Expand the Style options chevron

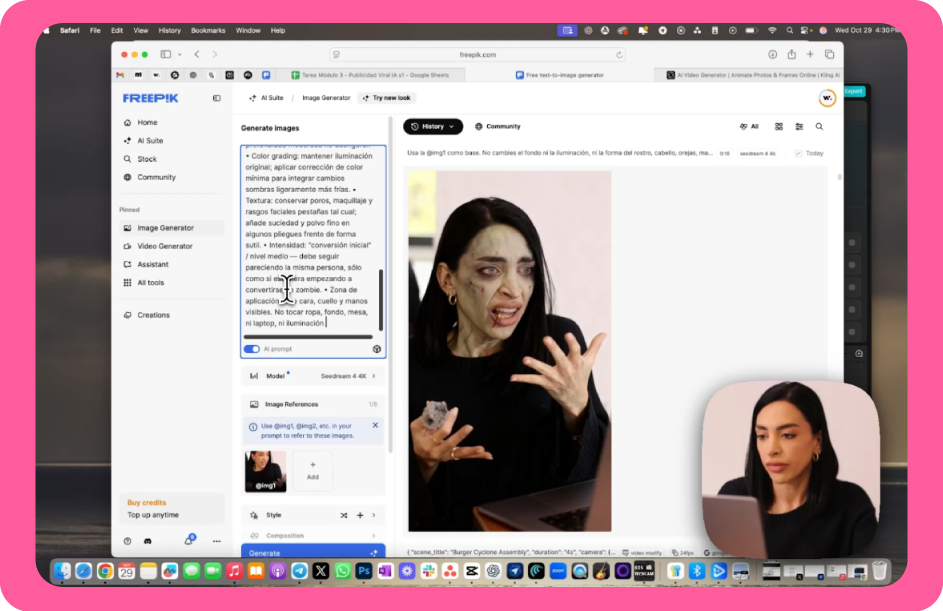pos(374,515)
